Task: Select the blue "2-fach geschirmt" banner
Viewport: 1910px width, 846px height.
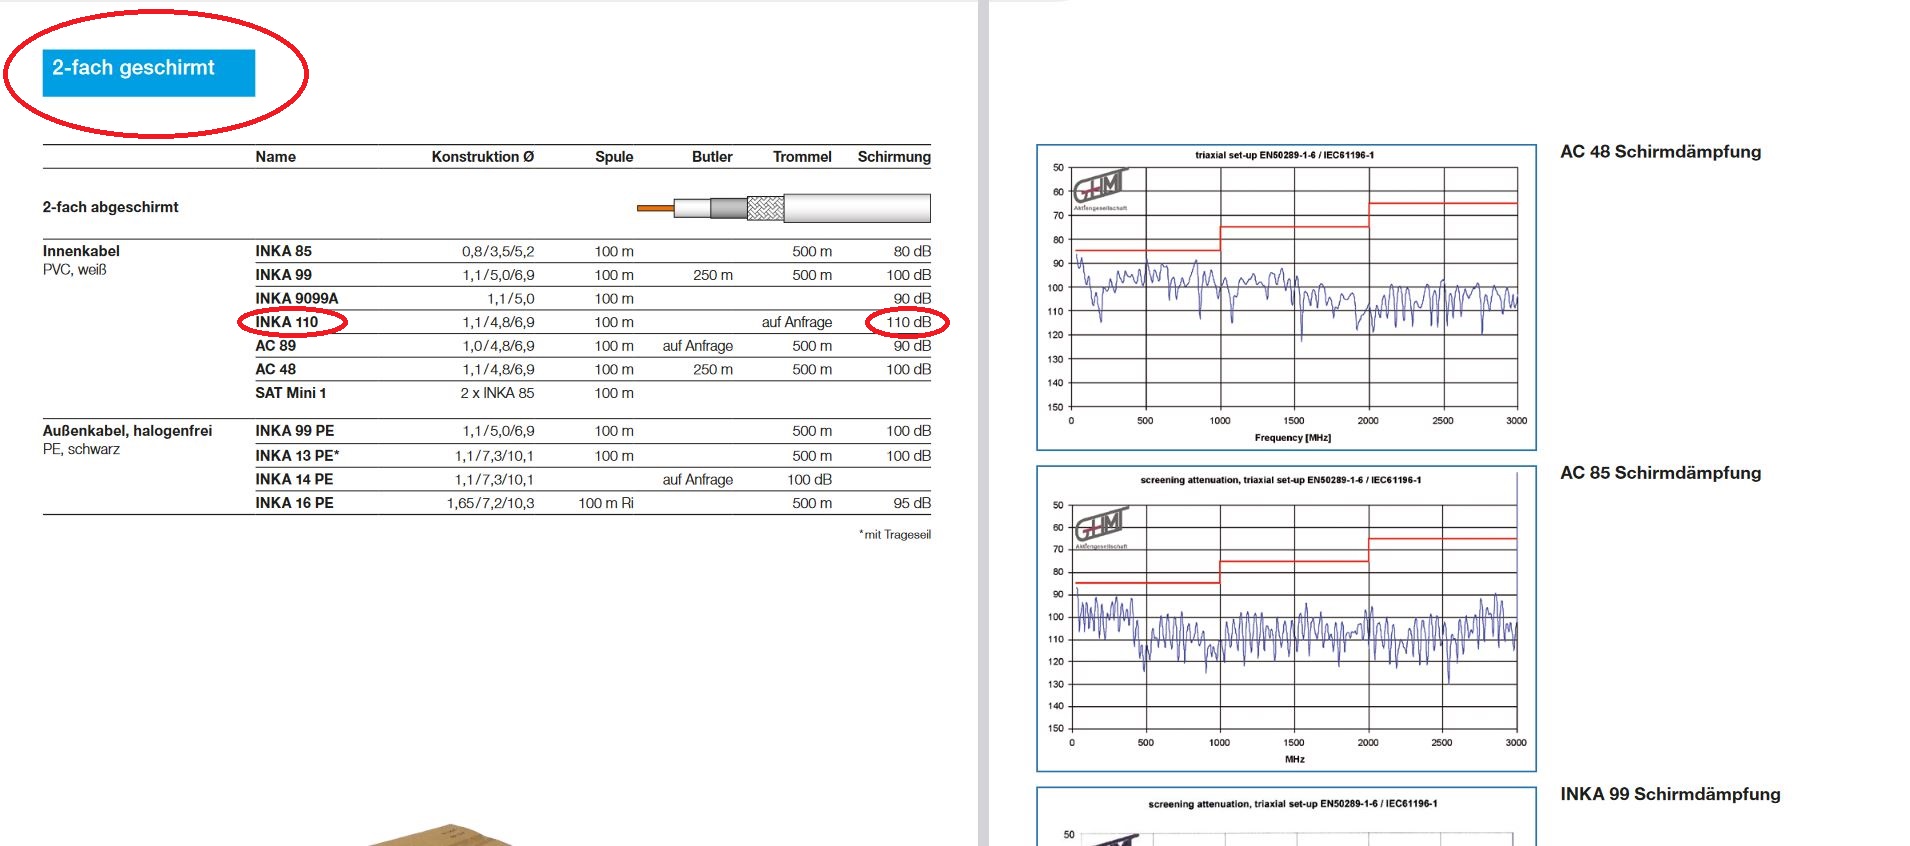Action: [x=148, y=72]
